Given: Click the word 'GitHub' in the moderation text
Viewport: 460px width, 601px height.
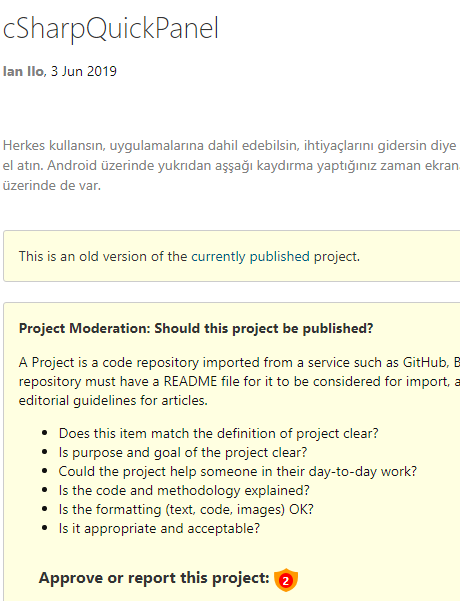Looking at the screenshot, I should click(425, 362).
